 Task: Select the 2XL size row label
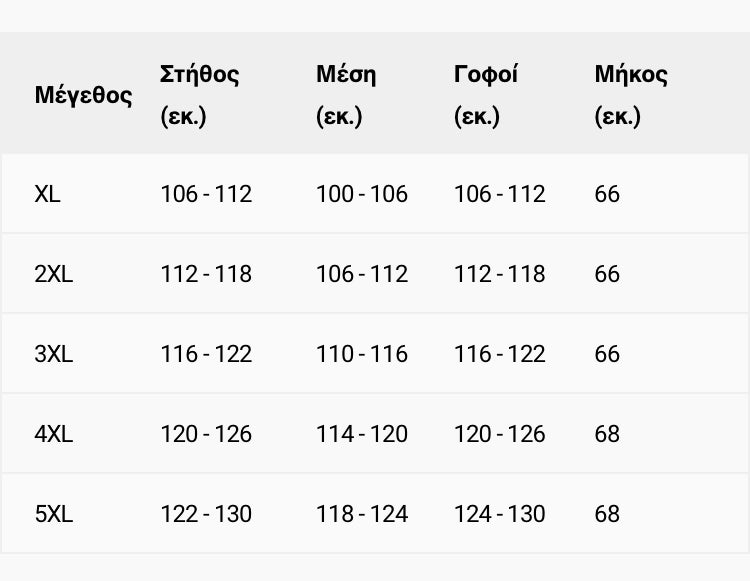tap(54, 274)
